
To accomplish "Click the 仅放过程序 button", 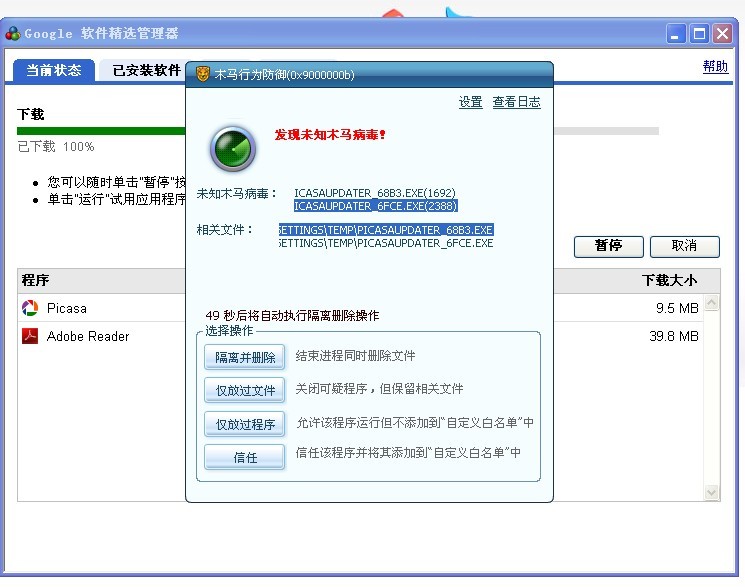I will coord(245,424).
